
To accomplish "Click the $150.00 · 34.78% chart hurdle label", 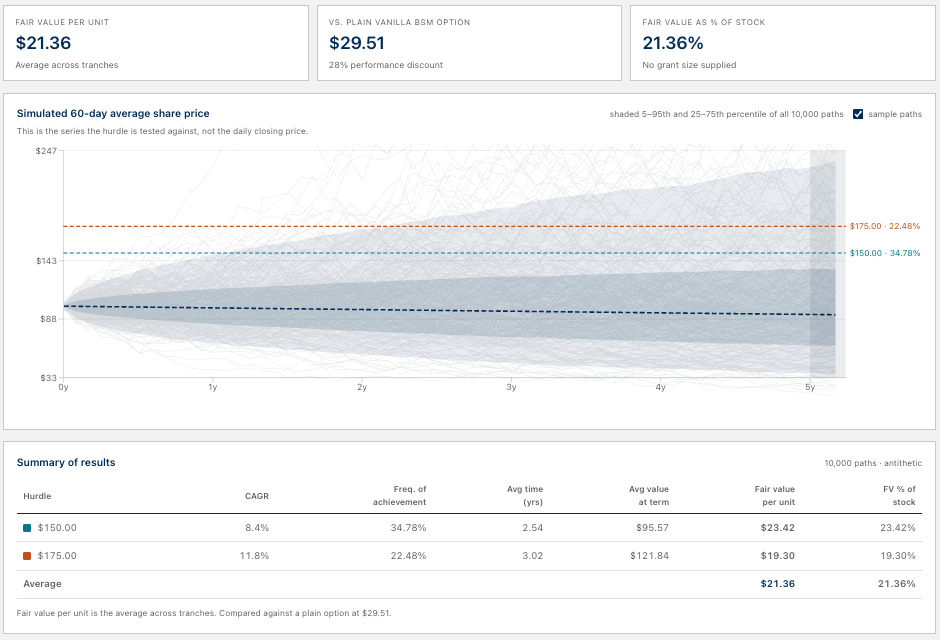I will [x=885, y=253].
